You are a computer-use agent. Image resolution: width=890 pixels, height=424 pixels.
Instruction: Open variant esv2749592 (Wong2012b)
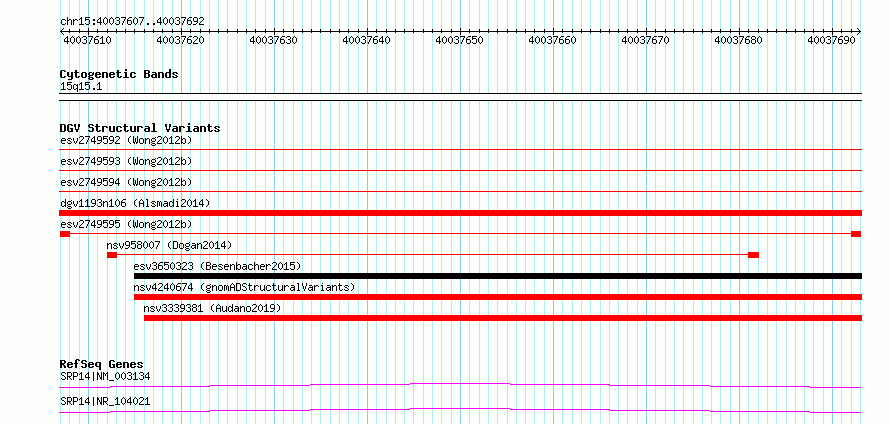(x=126, y=140)
